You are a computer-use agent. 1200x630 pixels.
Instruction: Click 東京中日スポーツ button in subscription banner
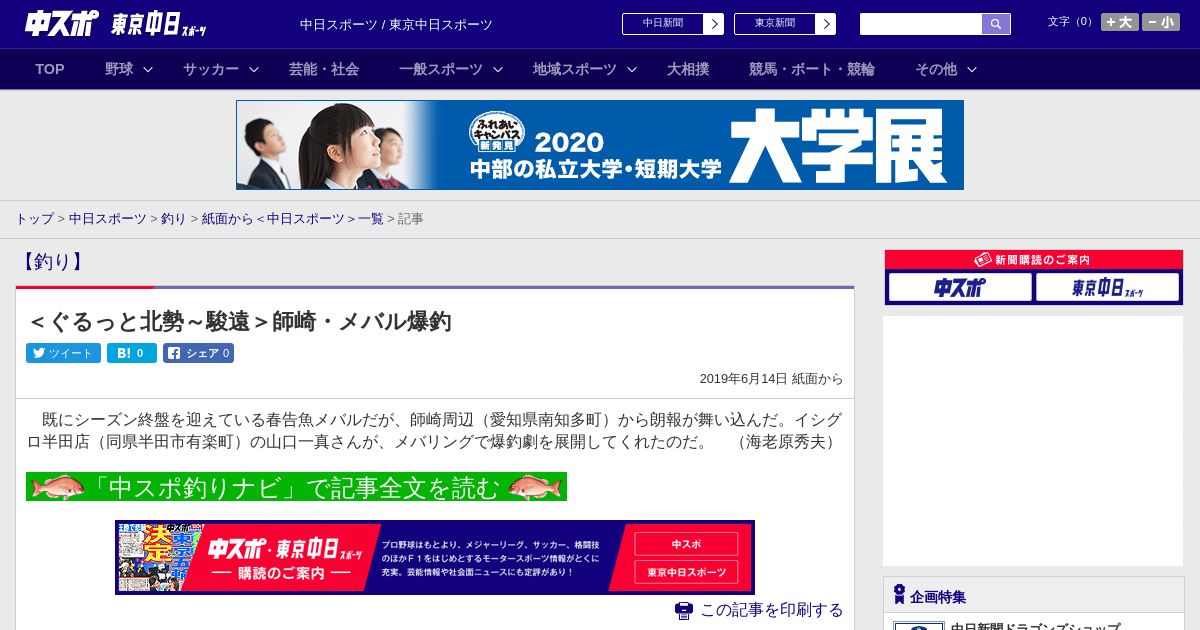[x=686, y=572]
